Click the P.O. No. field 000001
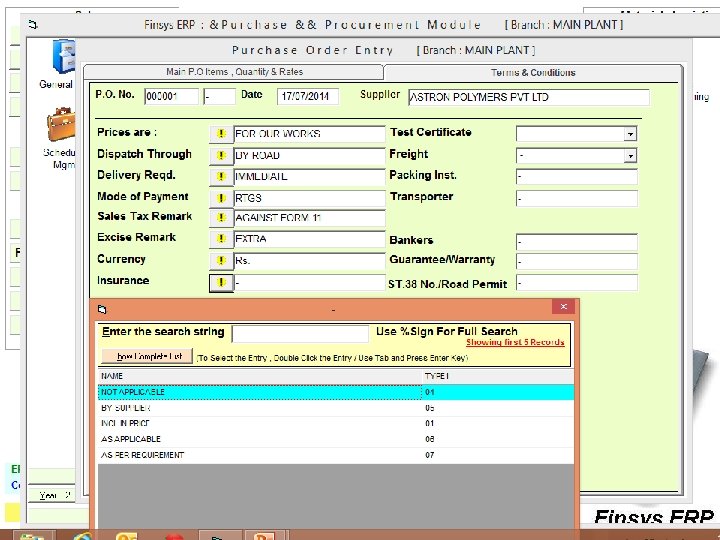 click(x=171, y=96)
